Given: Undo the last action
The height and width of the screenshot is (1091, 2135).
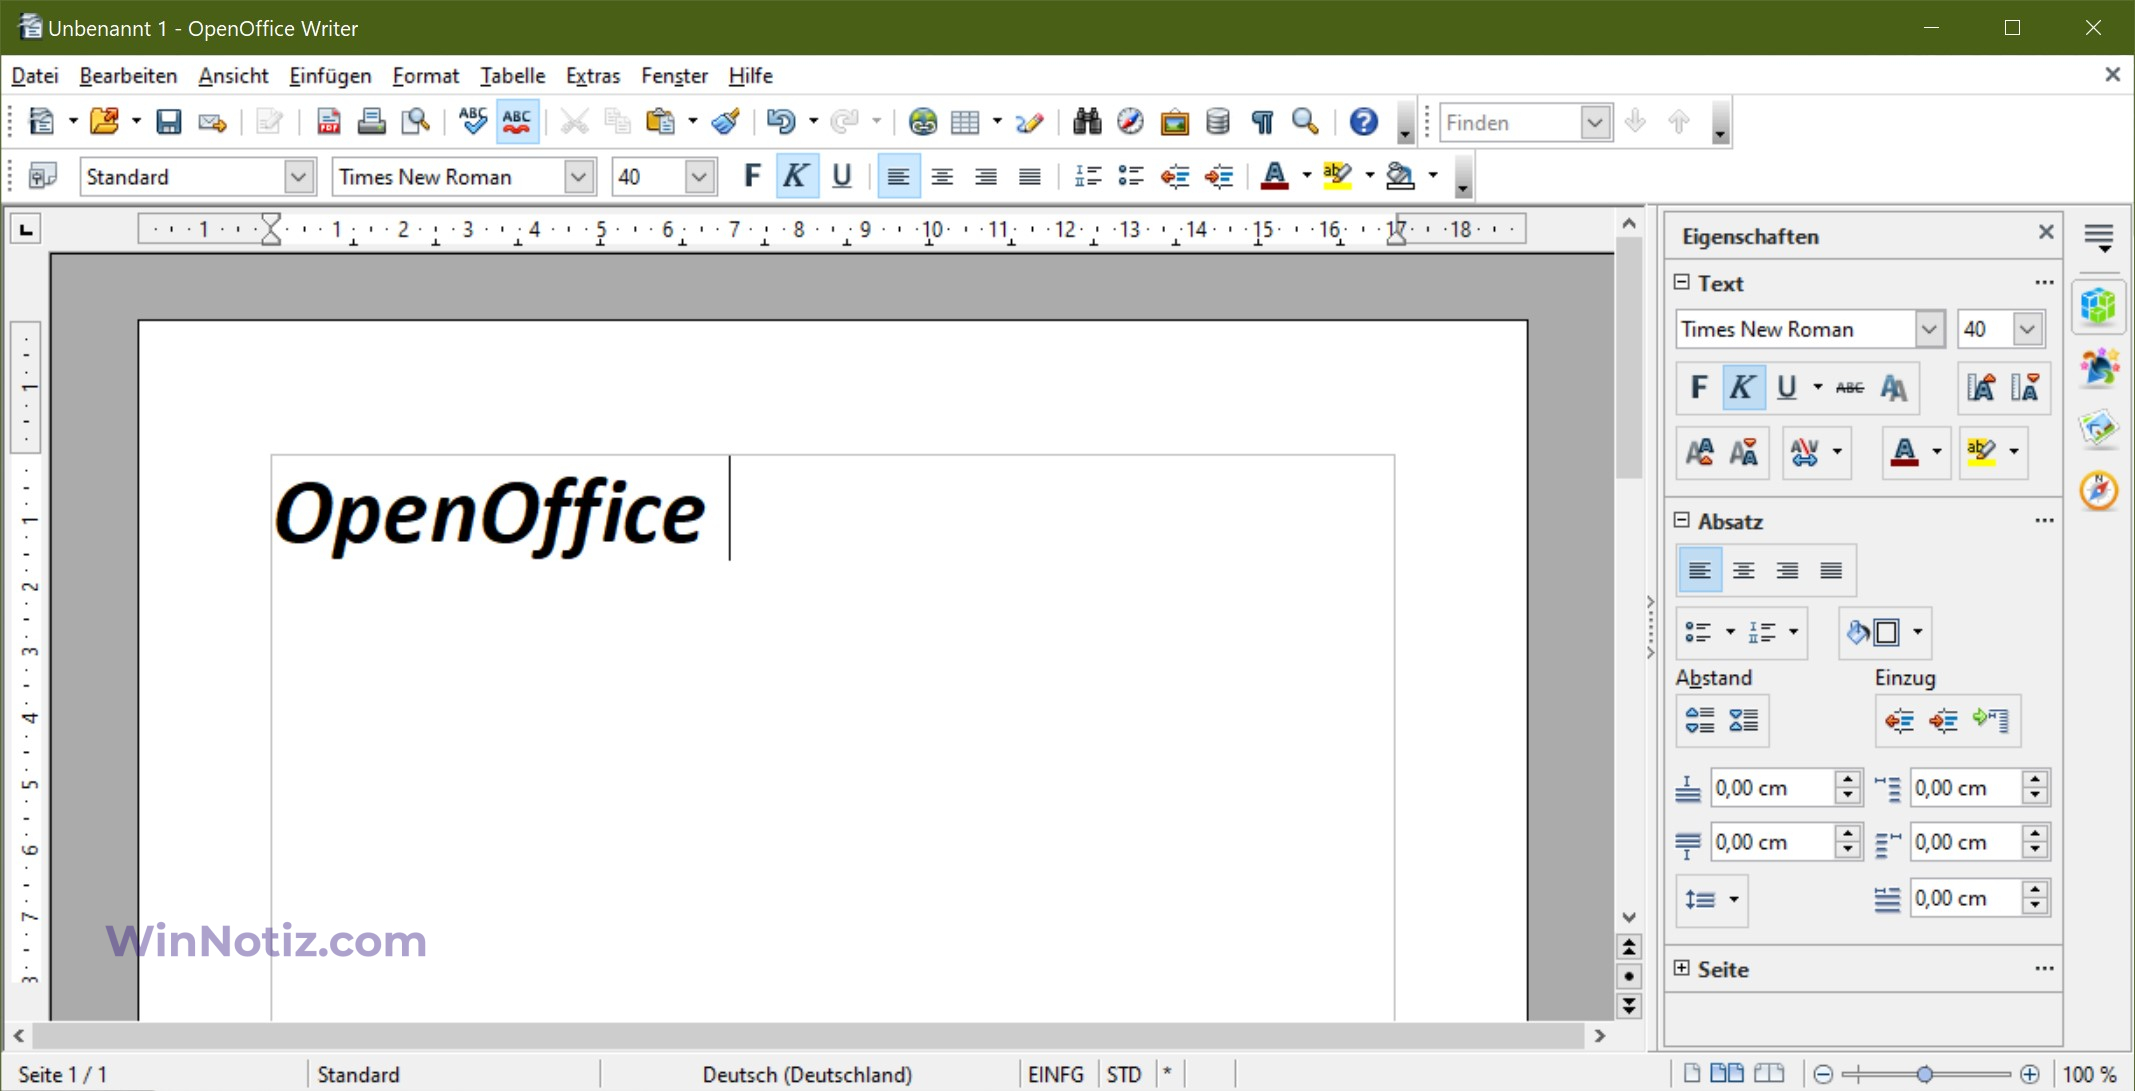Looking at the screenshot, I should click(x=780, y=122).
